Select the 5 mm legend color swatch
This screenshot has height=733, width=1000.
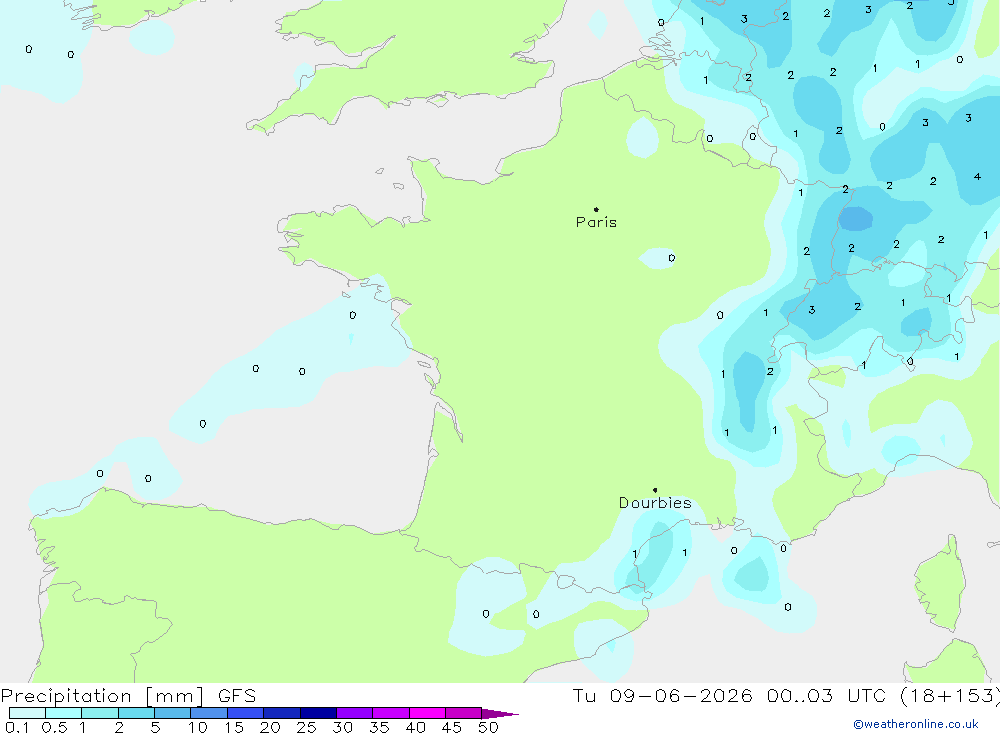point(172,713)
